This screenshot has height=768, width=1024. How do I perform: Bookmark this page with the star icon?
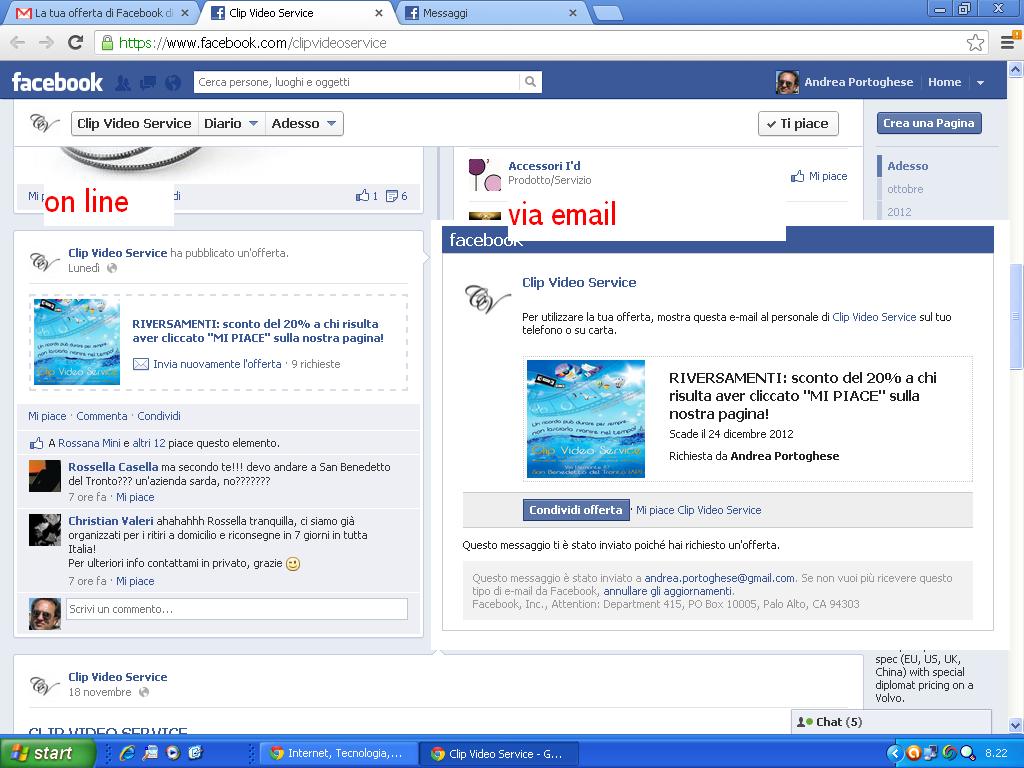pyautogui.click(x=975, y=43)
